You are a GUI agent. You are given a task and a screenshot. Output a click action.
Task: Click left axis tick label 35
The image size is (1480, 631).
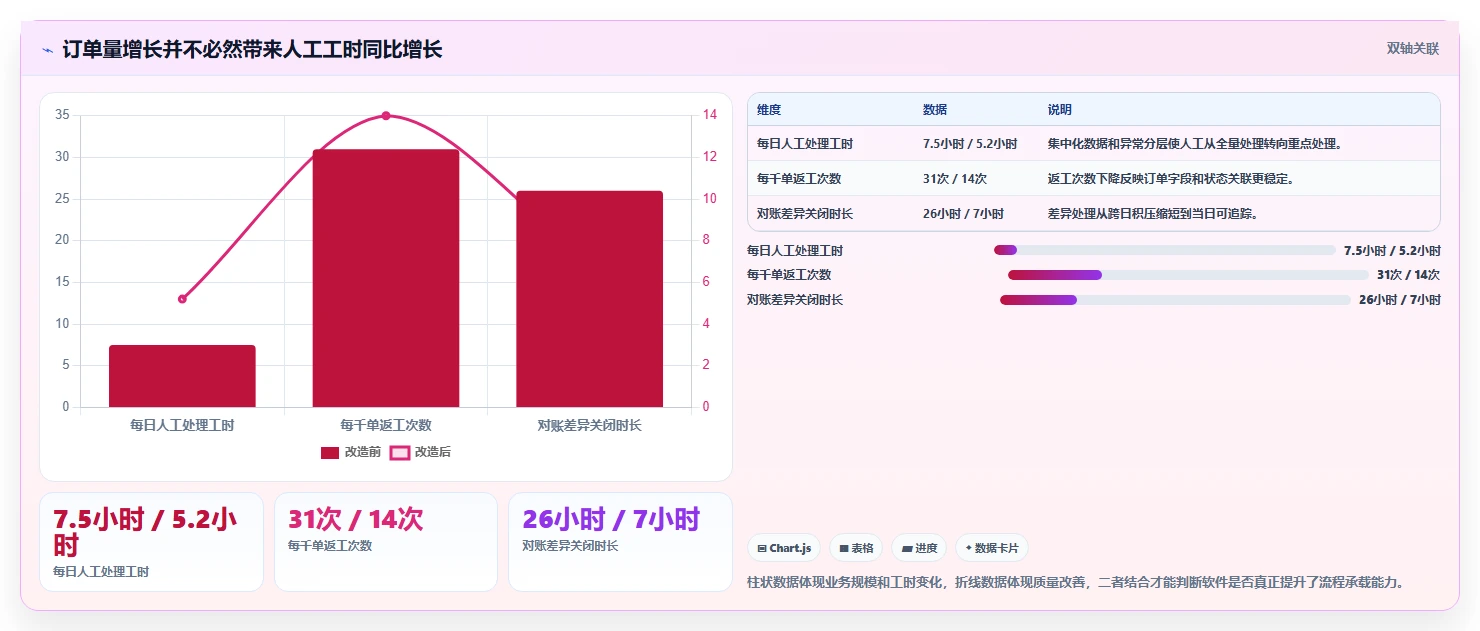[x=62, y=115]
